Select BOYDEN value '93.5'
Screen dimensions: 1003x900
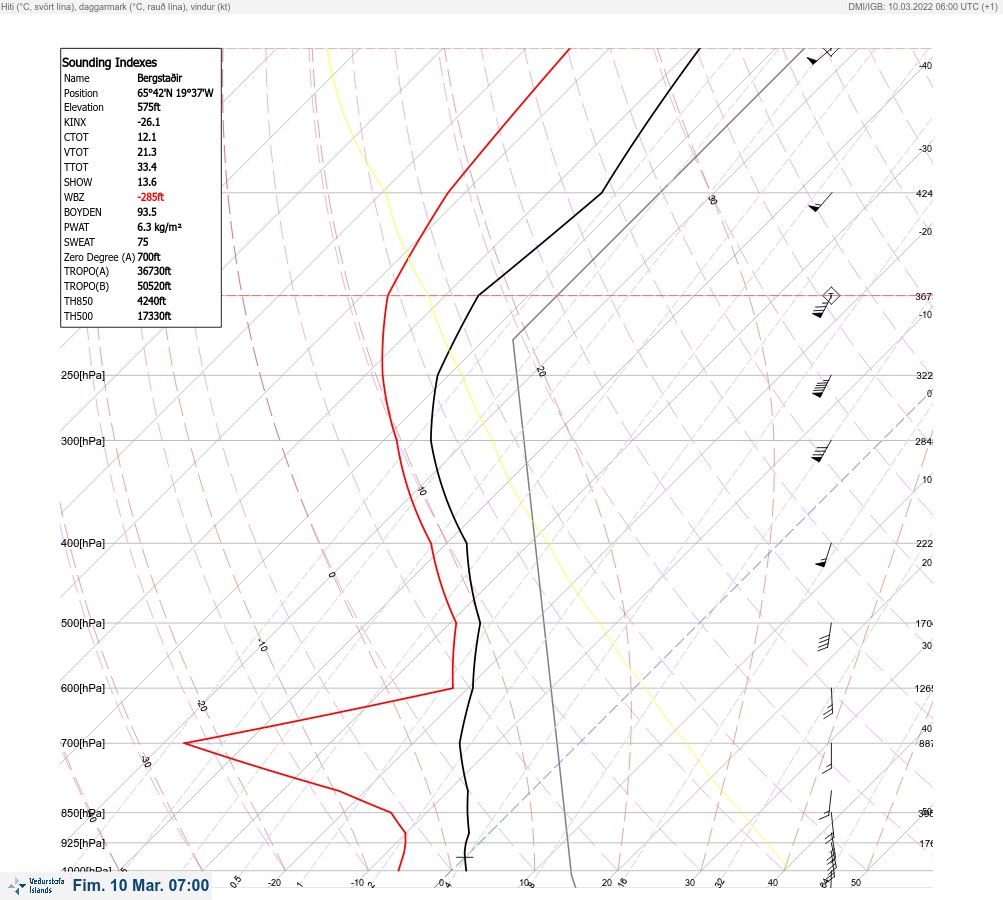click(x=146, y=212)
